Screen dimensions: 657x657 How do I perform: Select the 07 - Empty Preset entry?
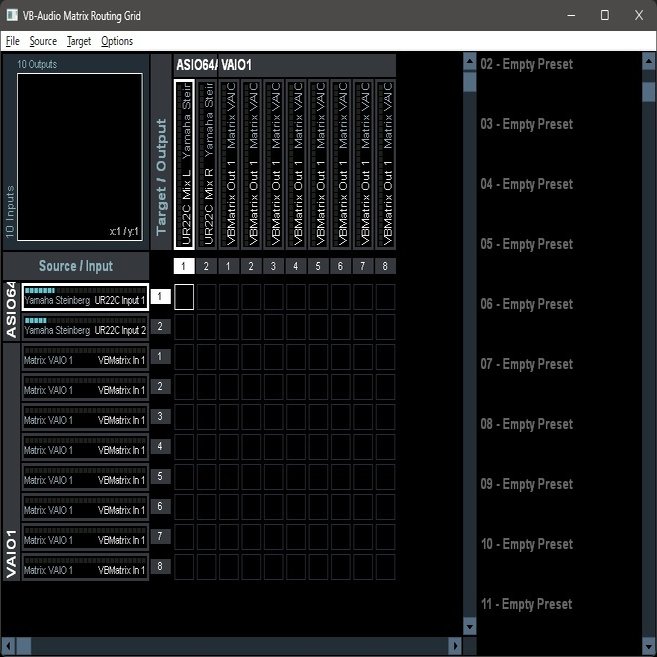(526, 364)
